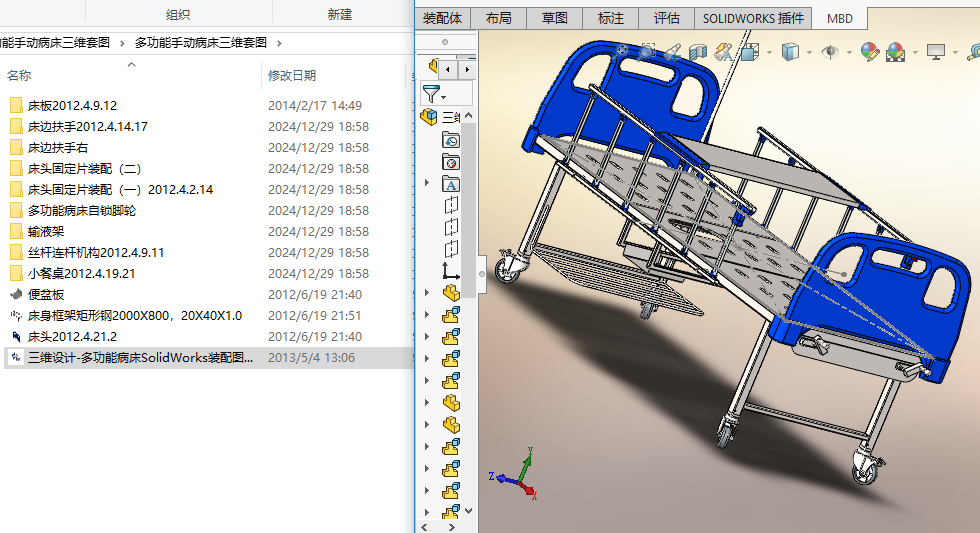Screen dimensions: 980x533
Task: Select the History folder icon in feature tree
Action: pyautogui.click(x=451, y=140)
